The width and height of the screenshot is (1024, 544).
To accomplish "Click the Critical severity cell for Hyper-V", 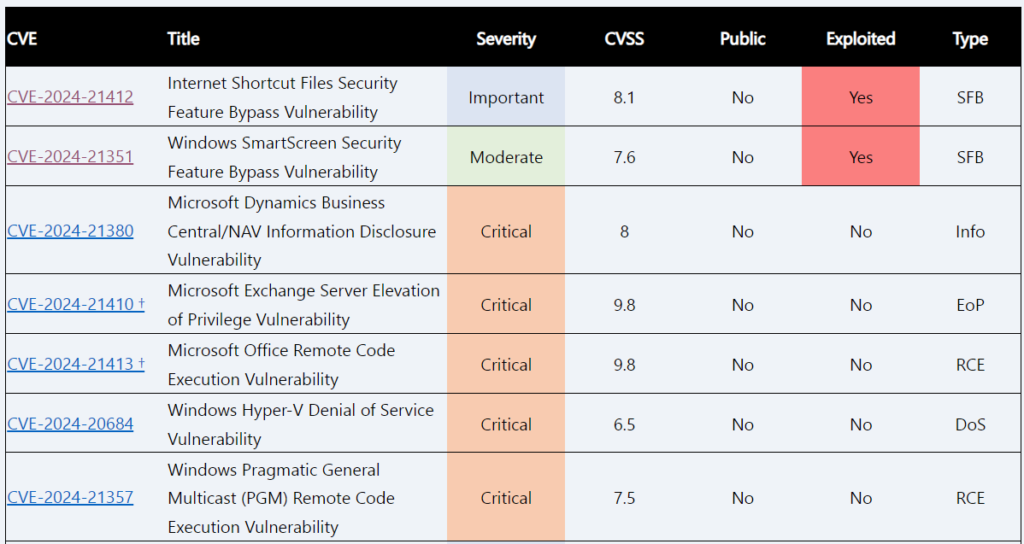I will click(506, 424).
